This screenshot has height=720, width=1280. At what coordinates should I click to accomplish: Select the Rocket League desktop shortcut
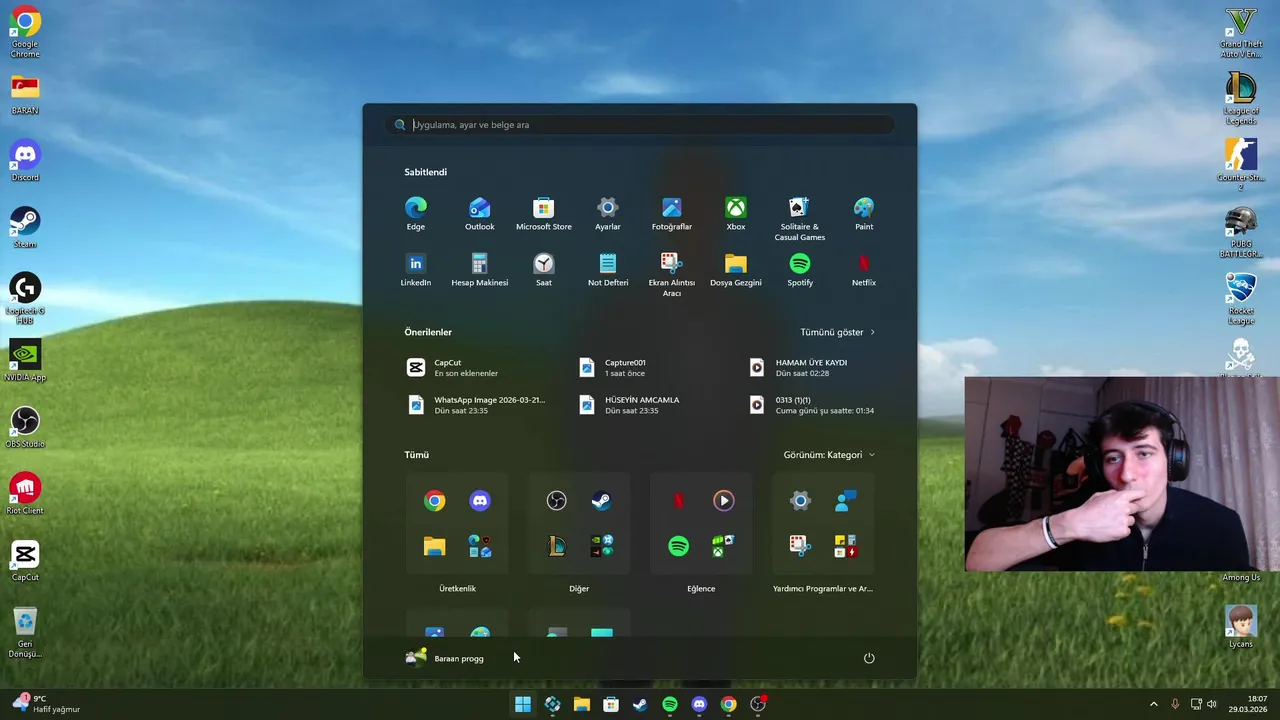coord(1241,298)
